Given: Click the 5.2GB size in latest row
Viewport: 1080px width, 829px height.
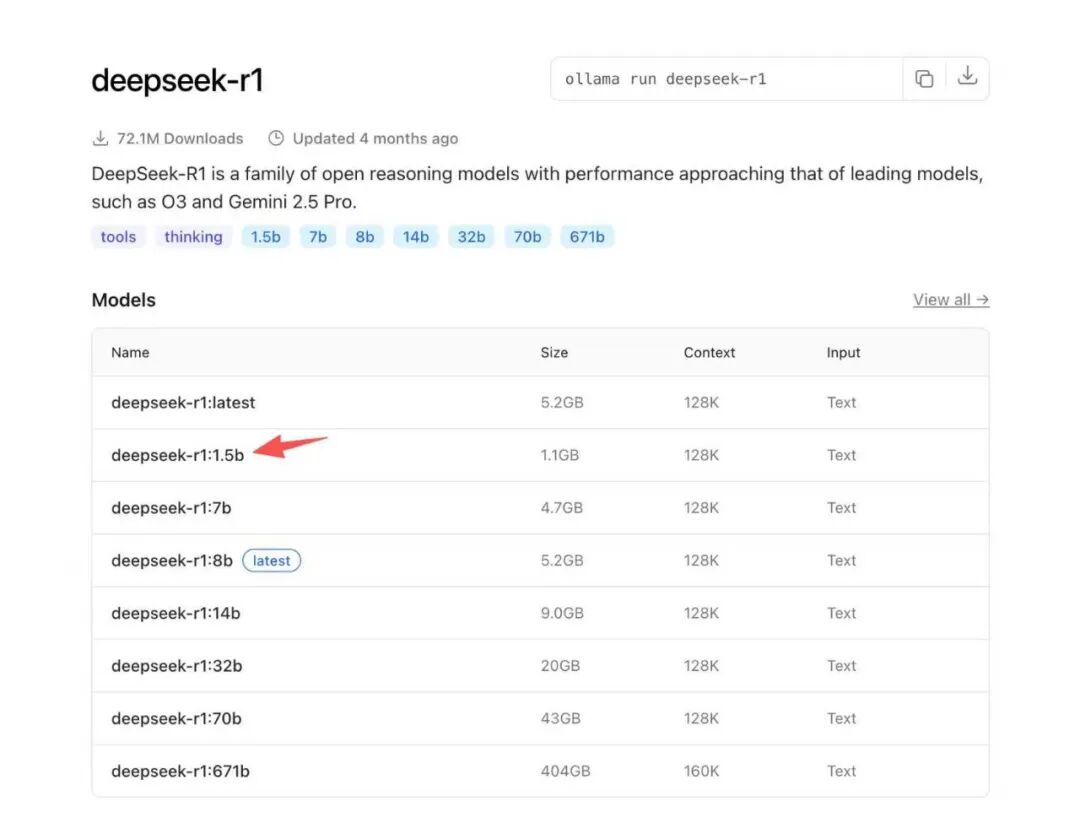Looking at the screenshot, I should click(x=562, y=403).
